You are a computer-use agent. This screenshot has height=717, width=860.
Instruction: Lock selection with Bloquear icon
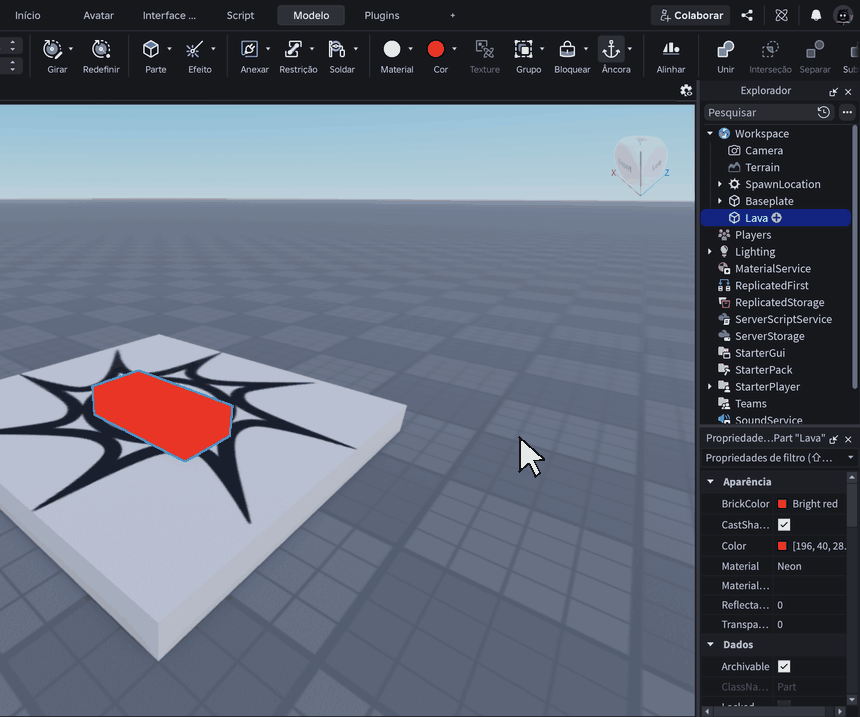(x=567, y=49)
